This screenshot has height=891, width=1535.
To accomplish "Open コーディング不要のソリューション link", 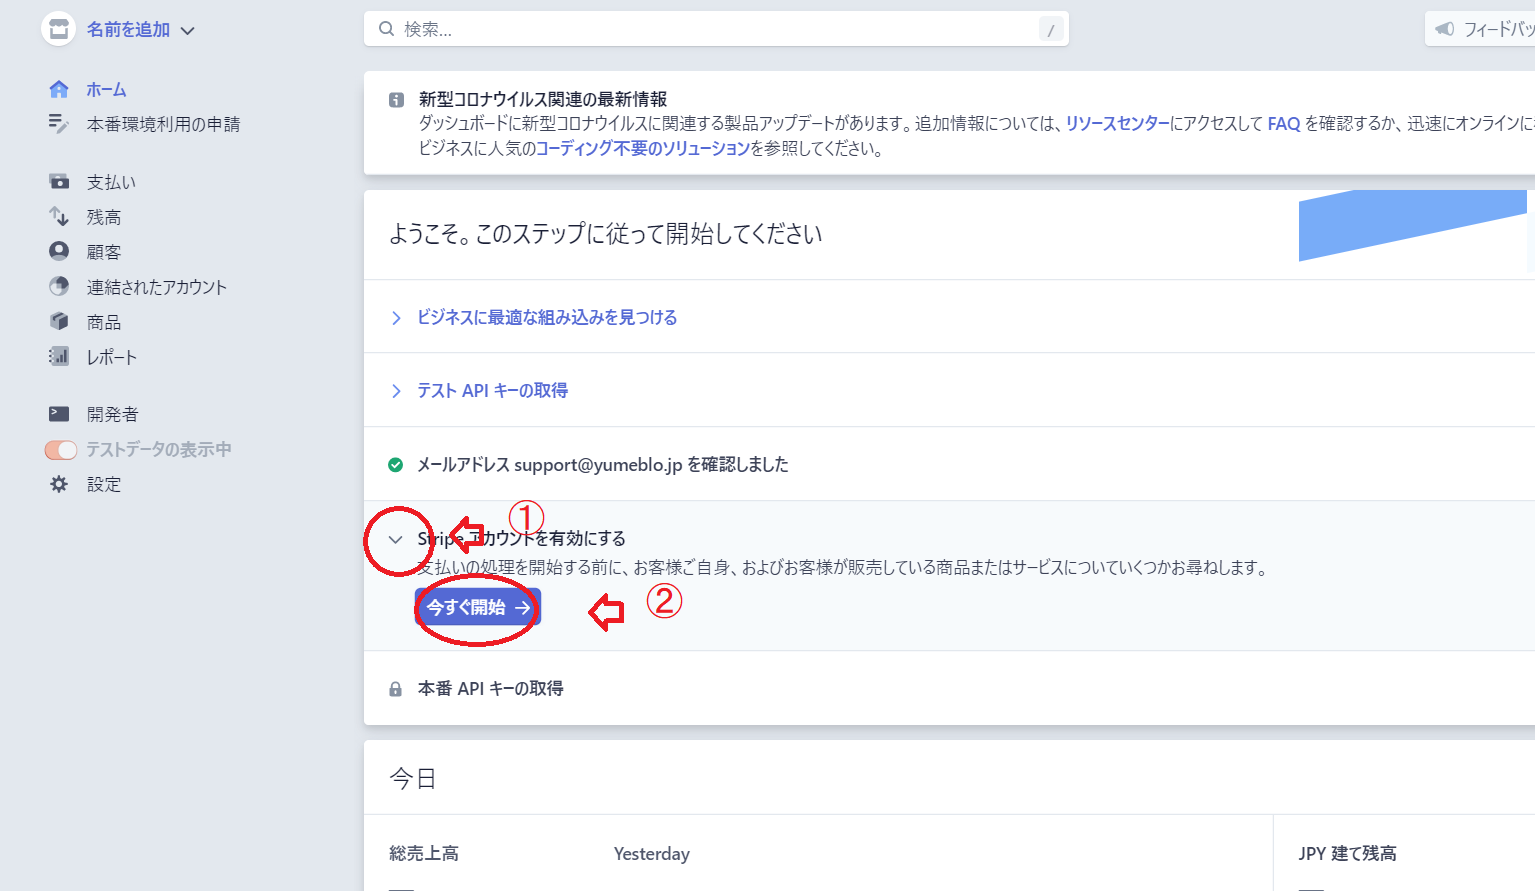I will [642, 149].
